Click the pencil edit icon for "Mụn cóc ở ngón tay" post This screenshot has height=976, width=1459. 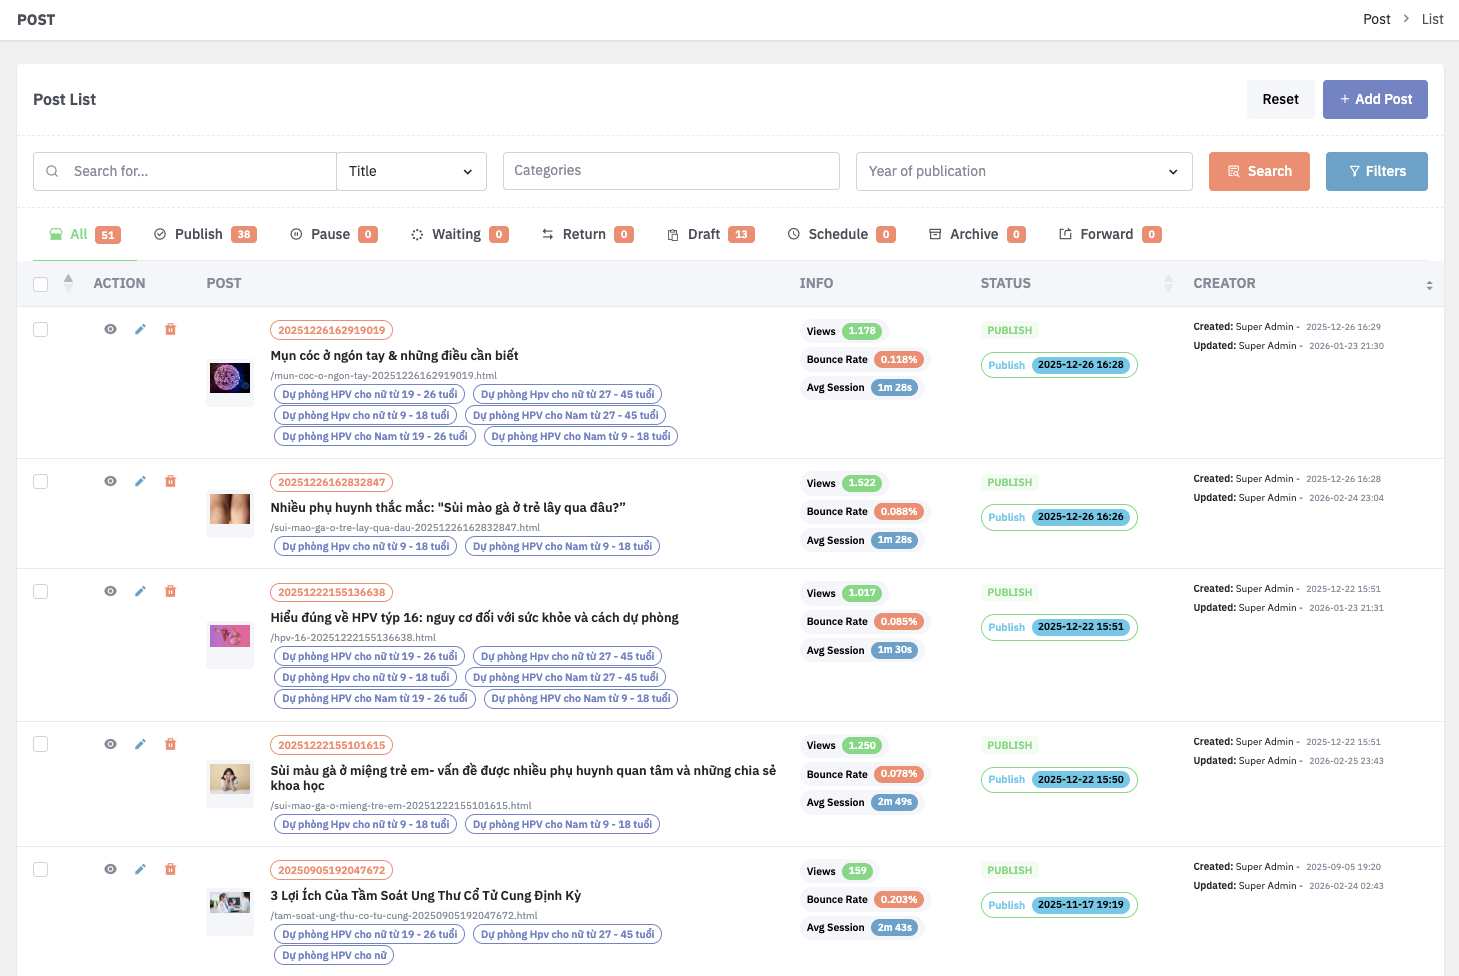pos(140,329)
